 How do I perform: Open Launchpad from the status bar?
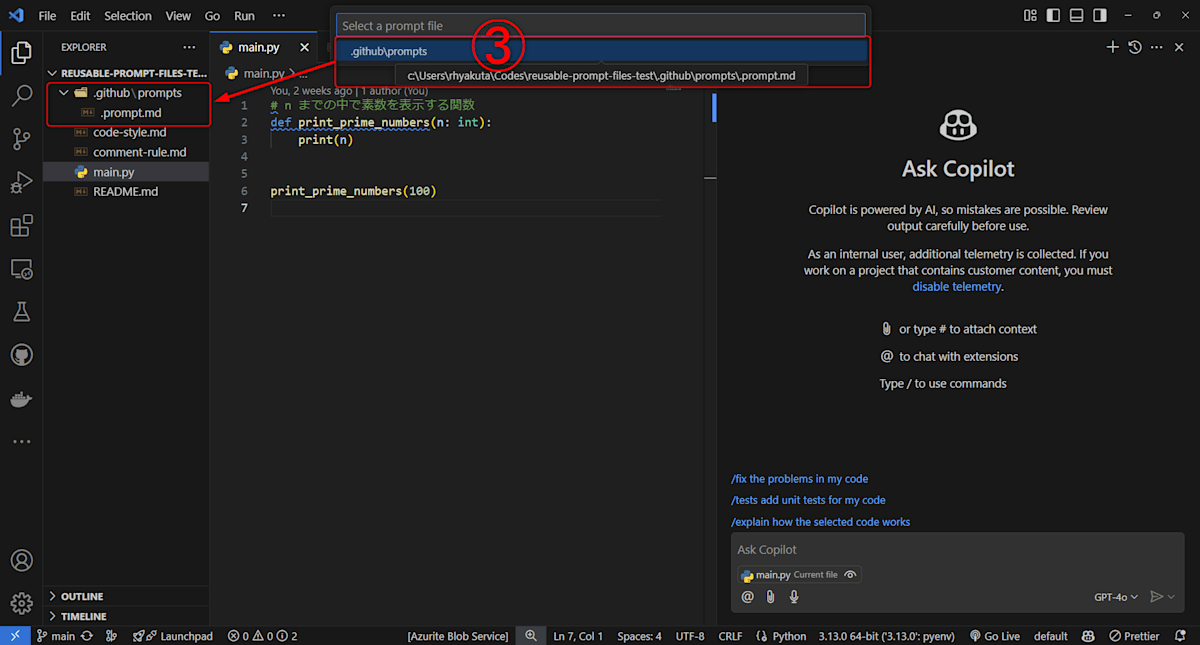173,636
